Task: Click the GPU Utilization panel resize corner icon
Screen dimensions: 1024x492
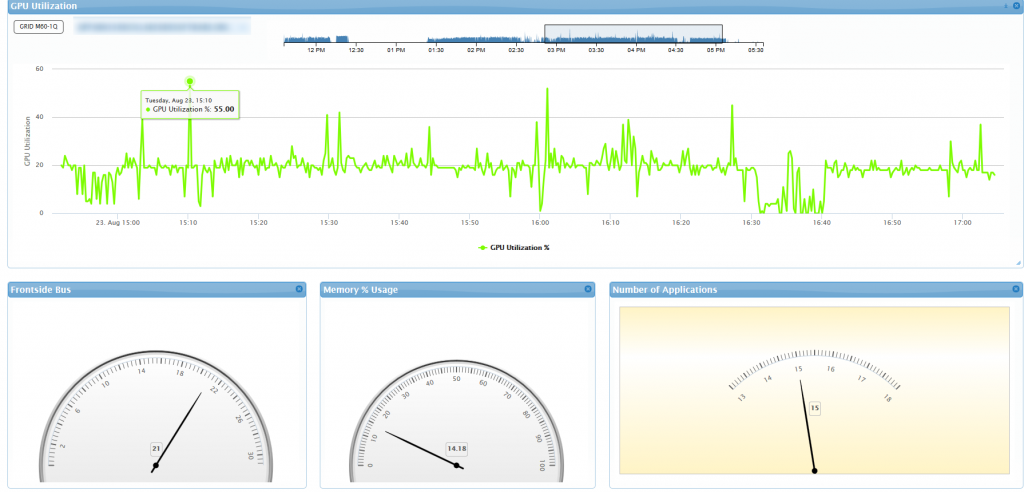Action: click(1017, 262)
